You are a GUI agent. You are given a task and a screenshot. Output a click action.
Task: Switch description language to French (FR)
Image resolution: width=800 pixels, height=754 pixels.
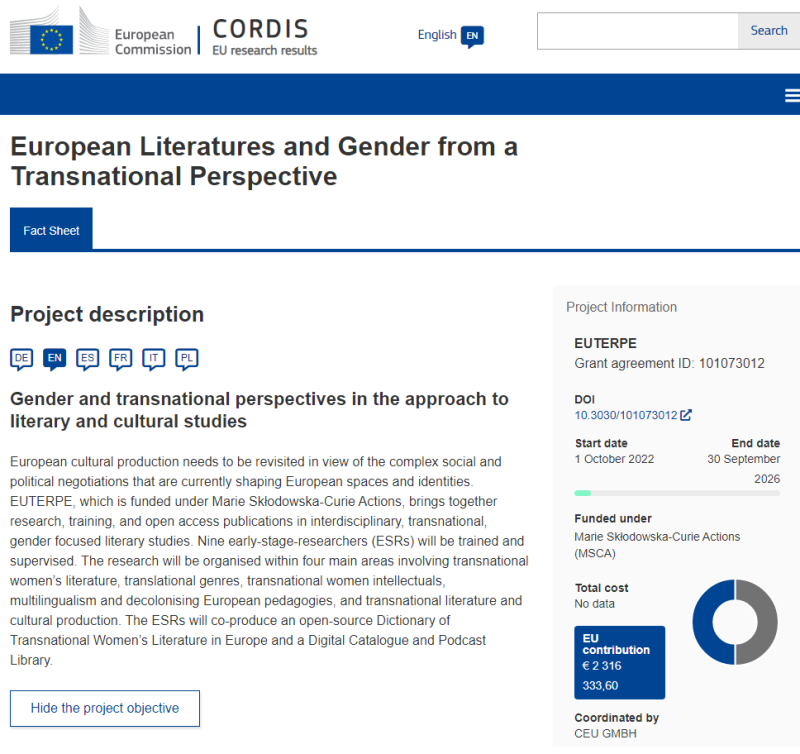tap(120, 359)
